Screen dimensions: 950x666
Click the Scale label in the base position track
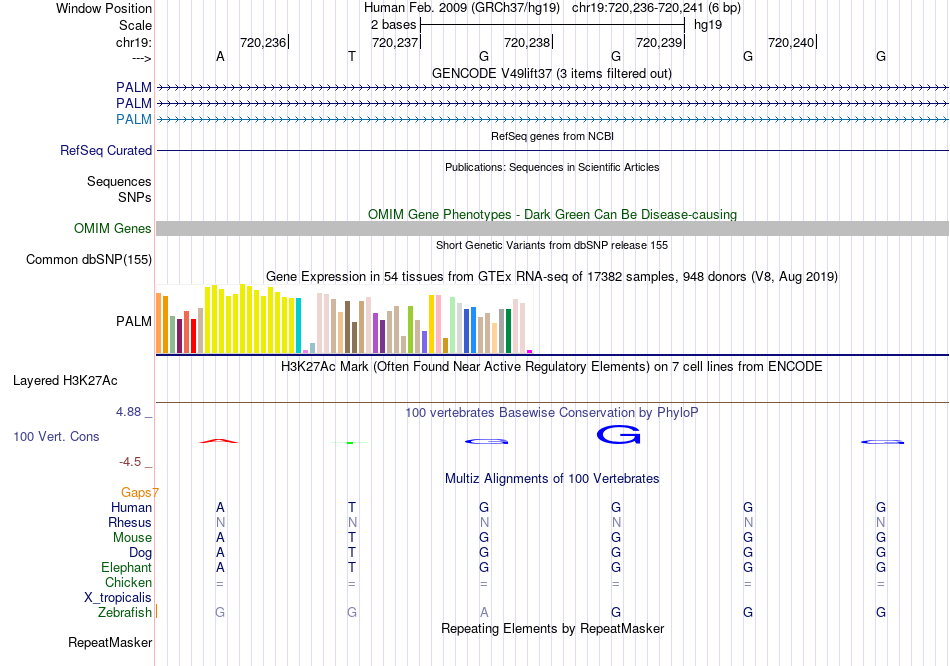135,25
